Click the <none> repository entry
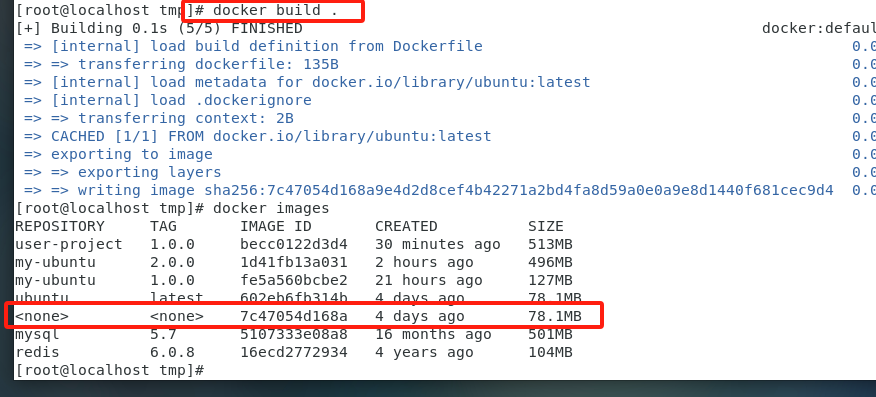876x397 pixels. (x=42, y=317)
